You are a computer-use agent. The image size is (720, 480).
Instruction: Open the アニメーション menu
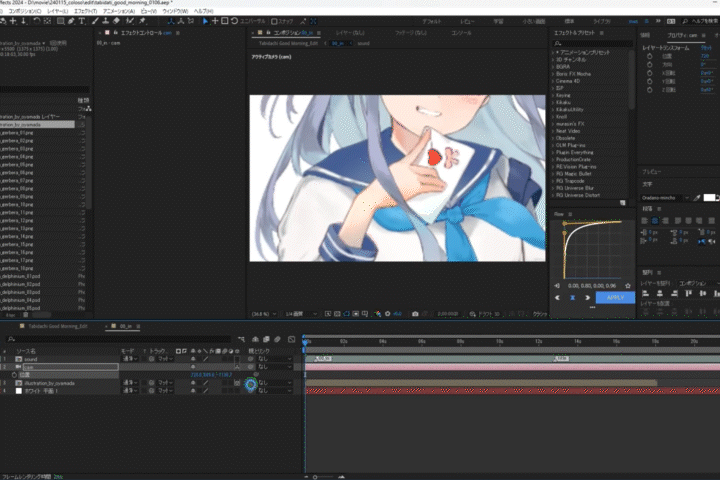pos(118,11)
